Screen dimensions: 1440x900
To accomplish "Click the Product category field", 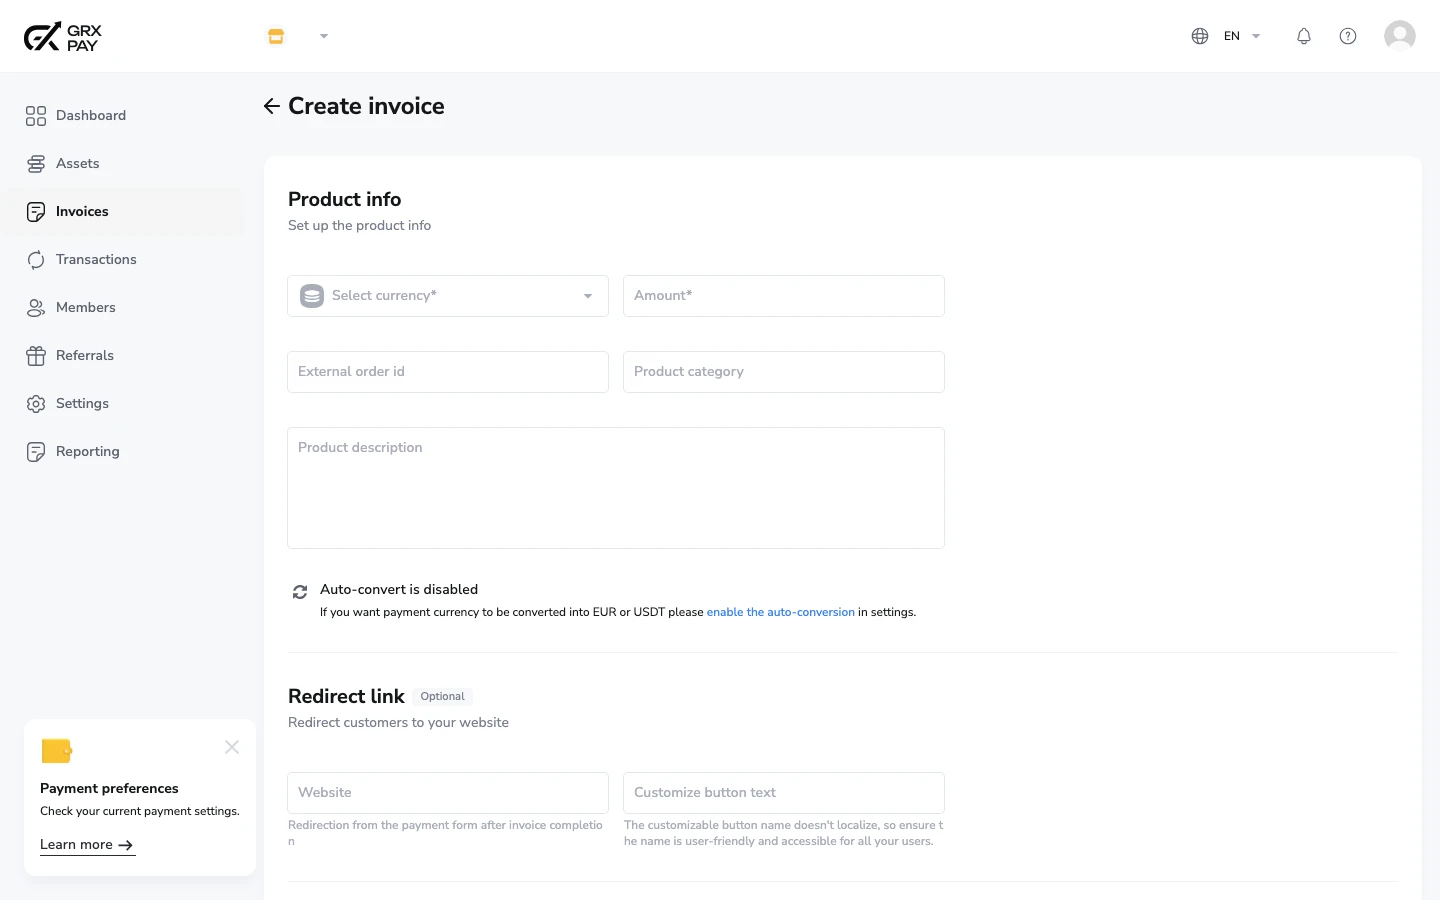I will 784,372.
